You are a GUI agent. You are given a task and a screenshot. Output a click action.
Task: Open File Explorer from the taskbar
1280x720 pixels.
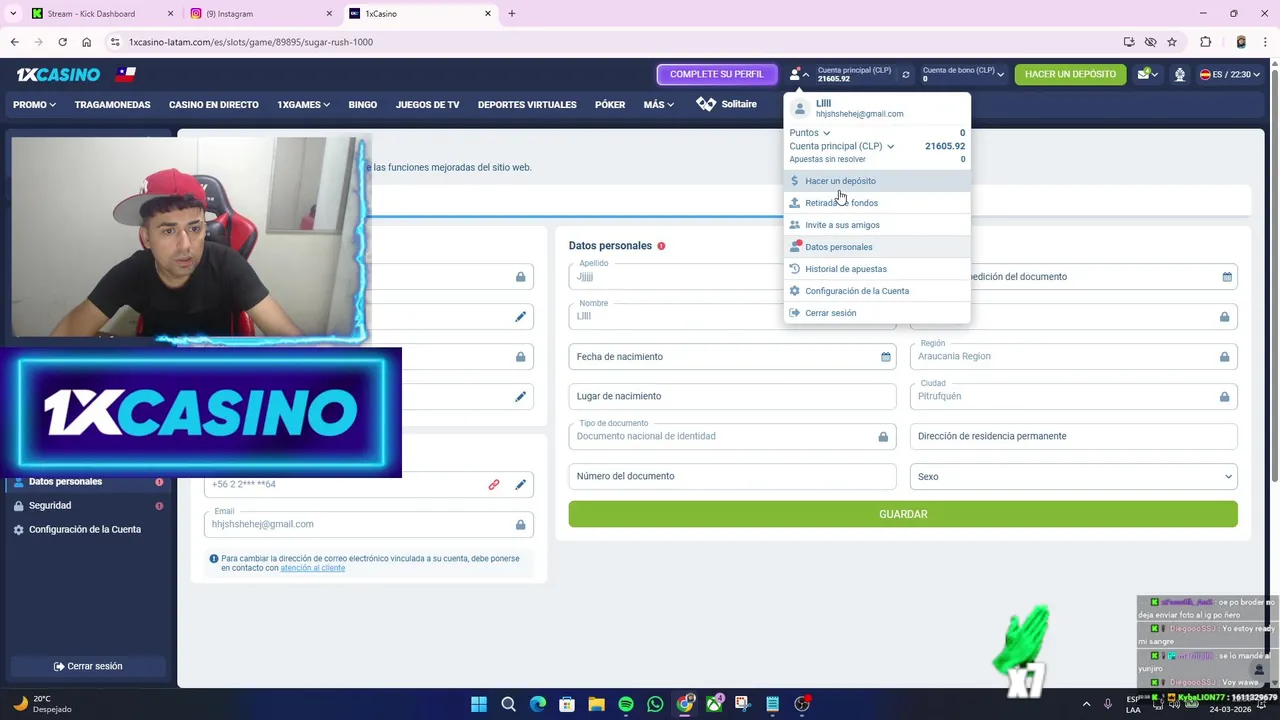pos(596,704)
